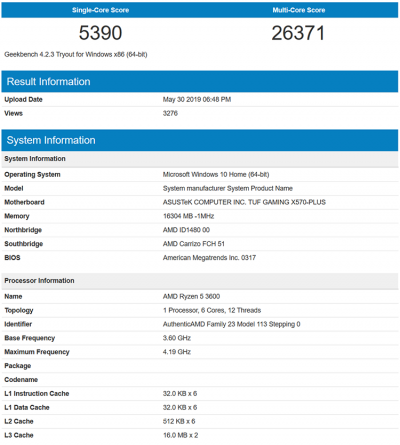Click the 512 KB x 6 value
The height and width of the screenshot is (445, 400).
[179, 421]
